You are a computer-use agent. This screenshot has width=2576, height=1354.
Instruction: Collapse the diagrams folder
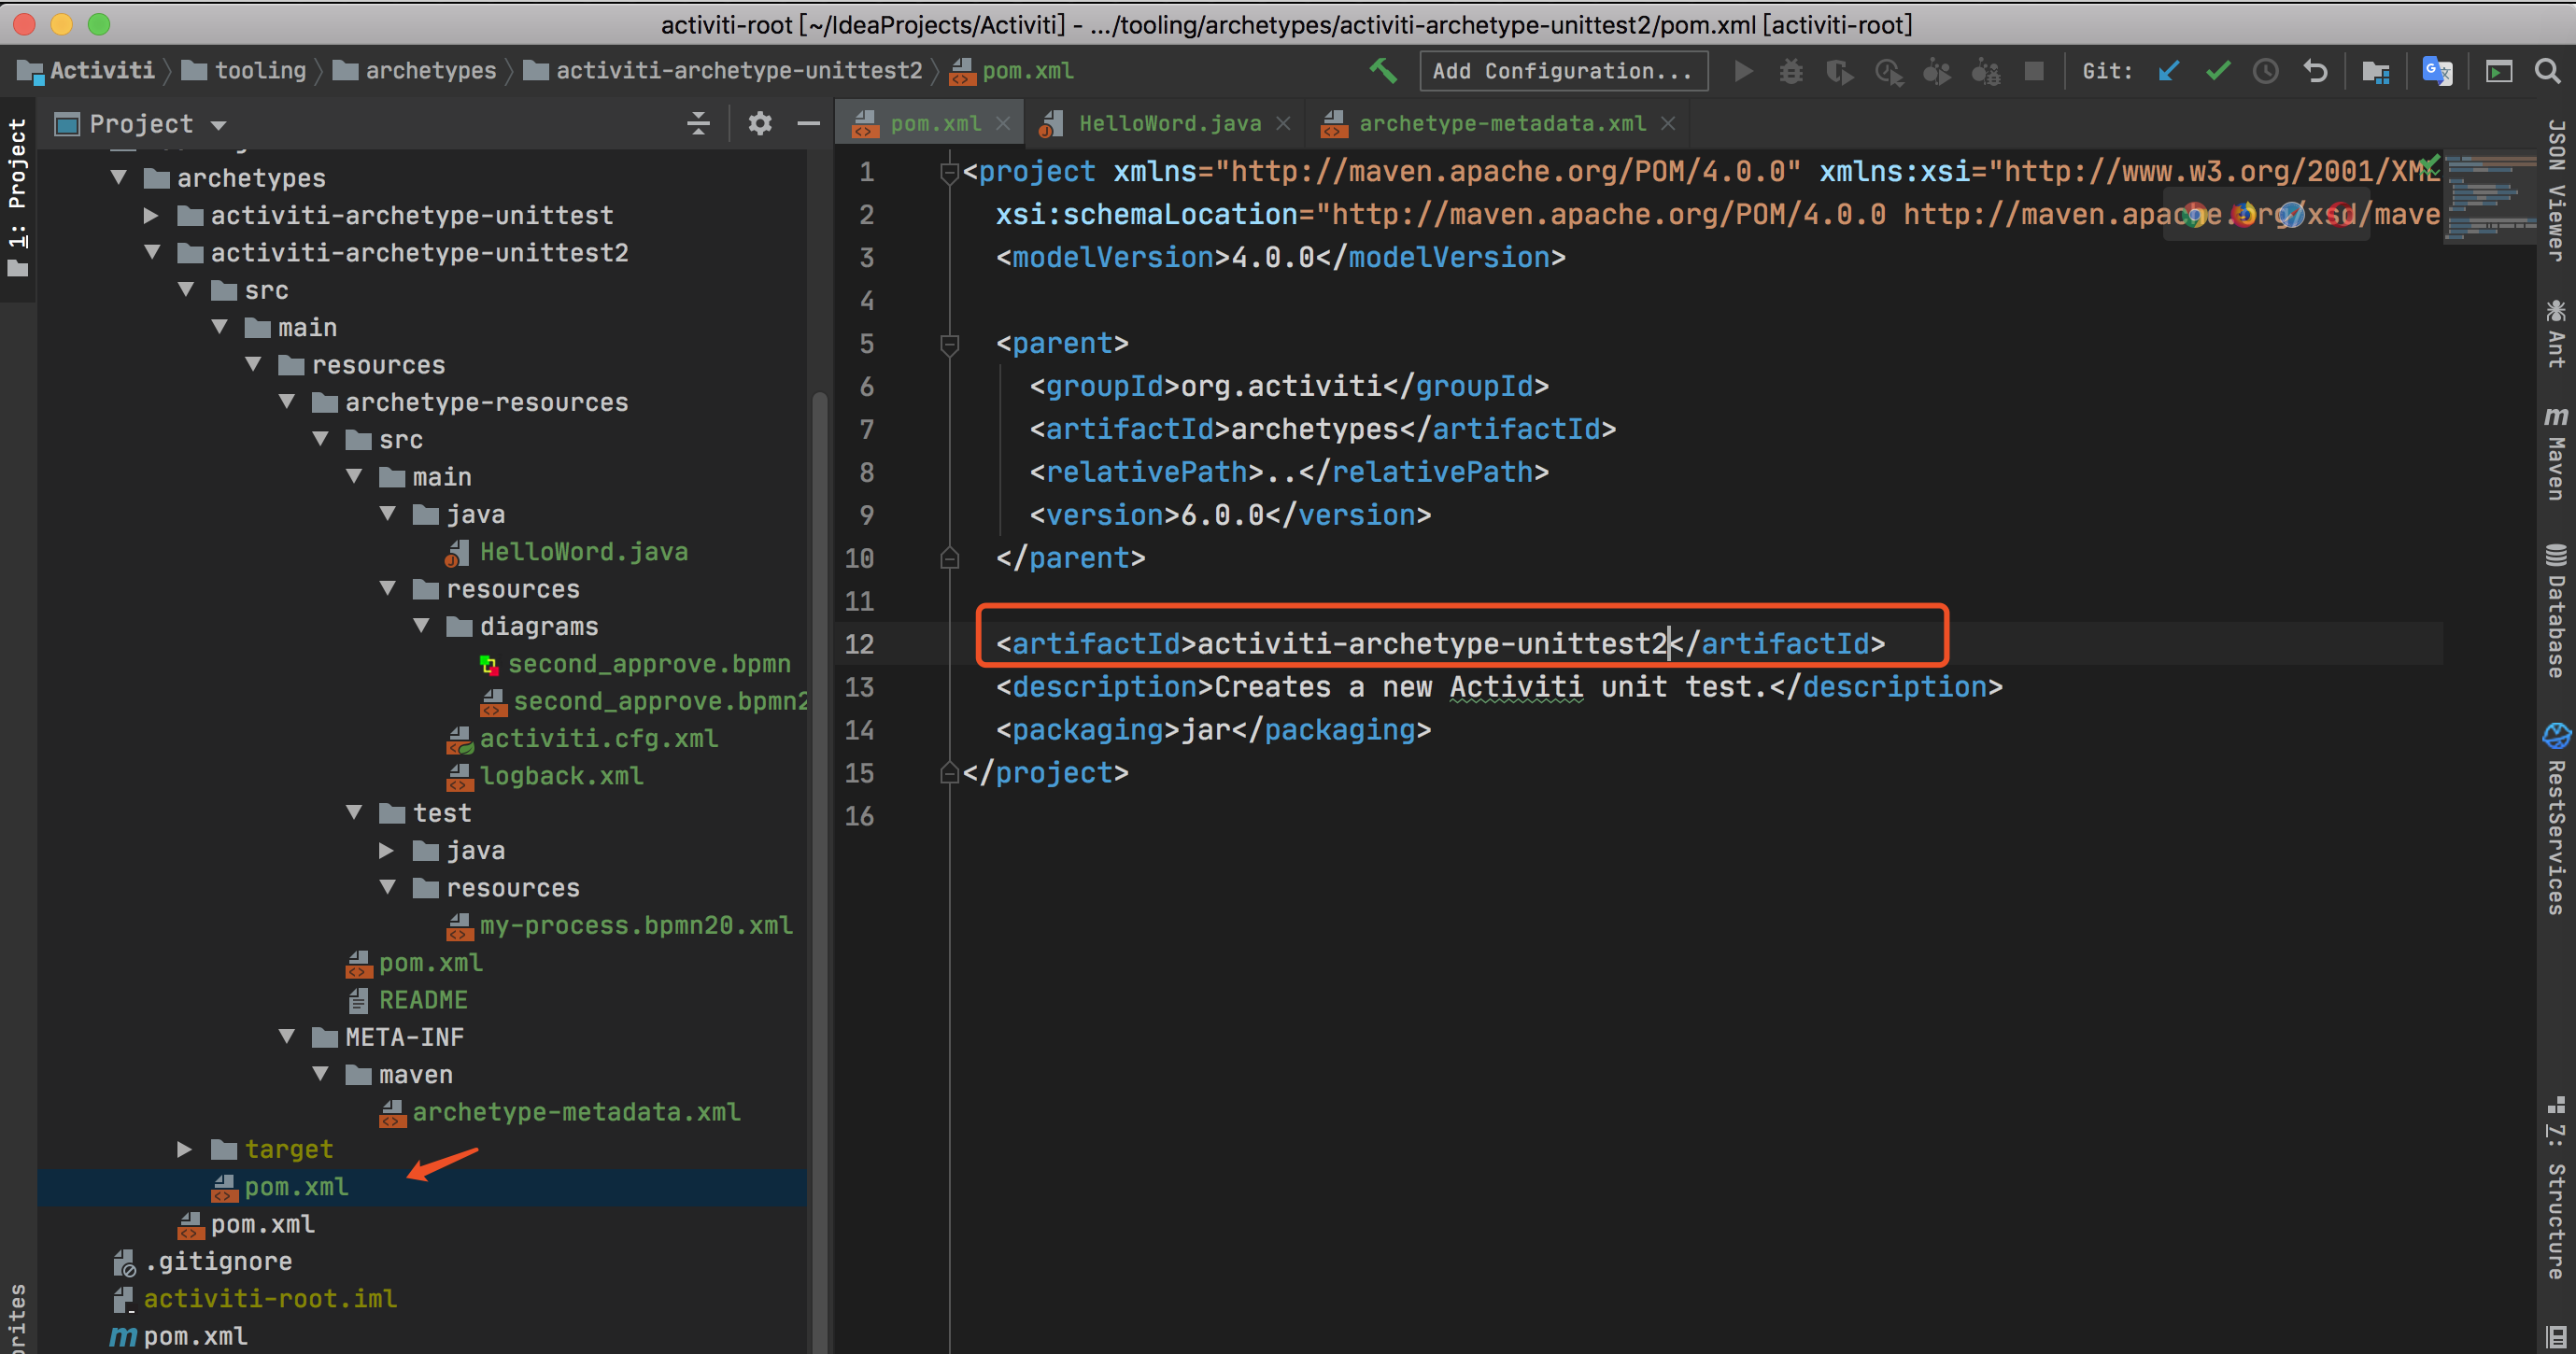click(x=421, y=626)
